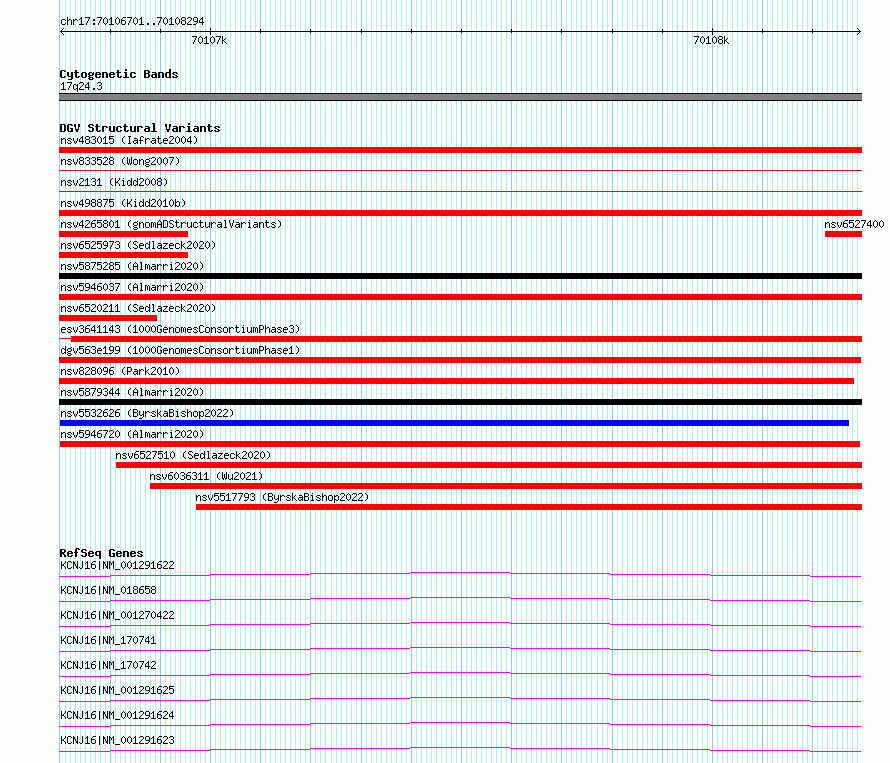Open the nsv5946037 (Almarri2020) label
Image resolution: width=890 pixels, height=763 pixels.
(x=132, y=287)
